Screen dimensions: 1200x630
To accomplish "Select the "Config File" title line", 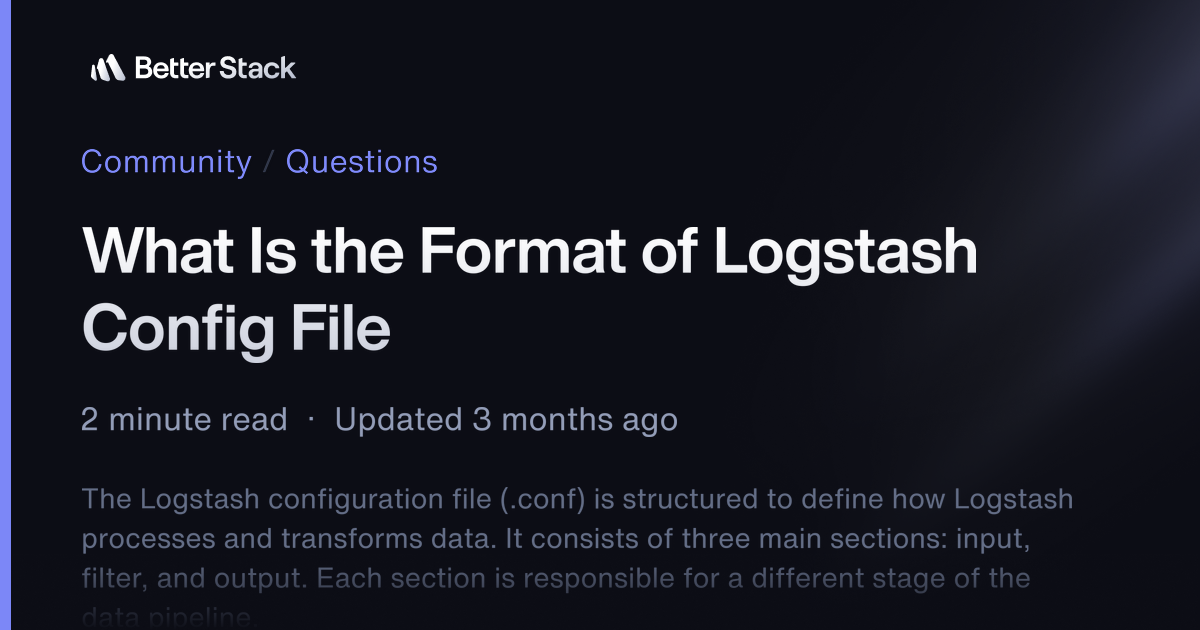I will [x=236, y=328].
